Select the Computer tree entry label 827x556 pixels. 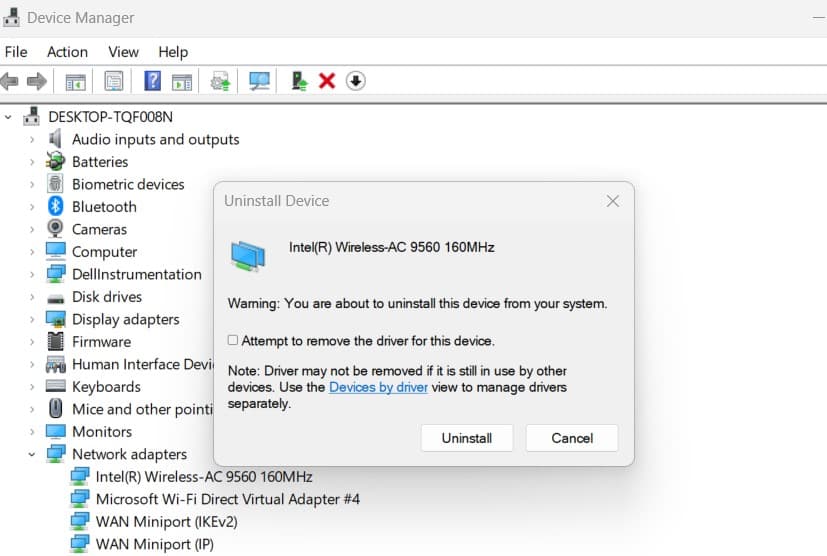pyautogui.click(x=104, y=252)
